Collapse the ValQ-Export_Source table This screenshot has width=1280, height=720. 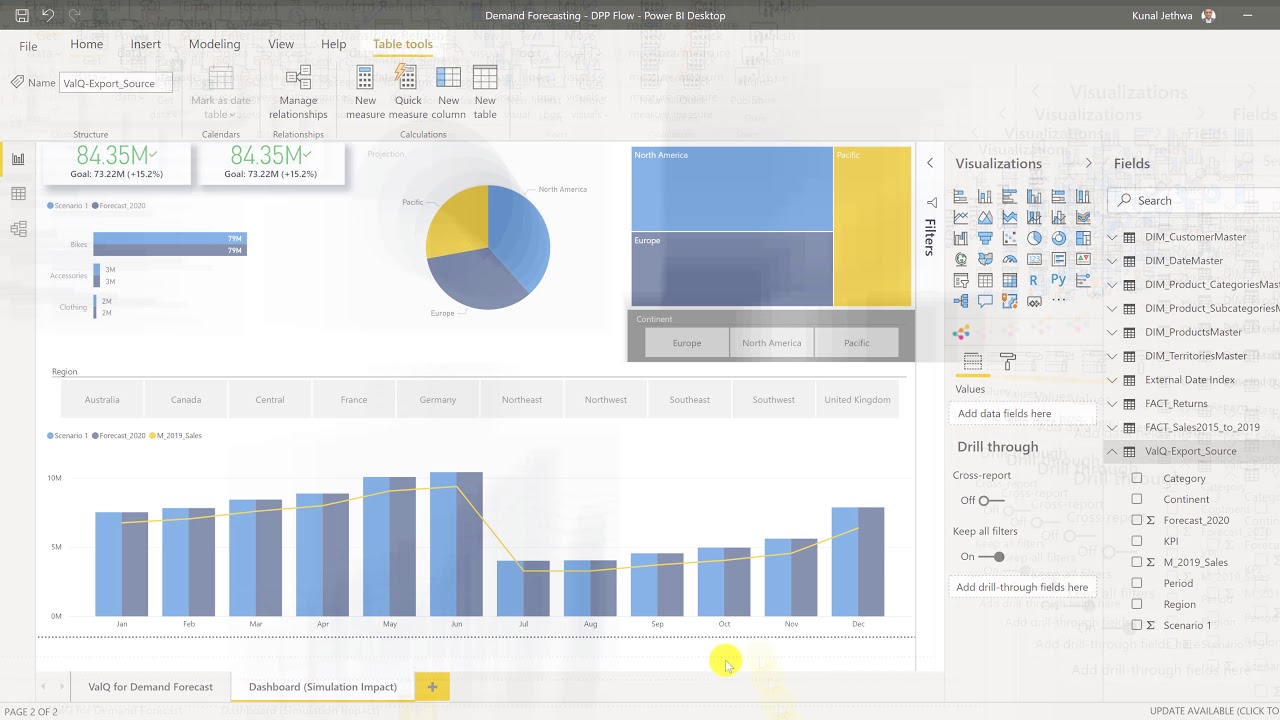coord(1112,451)
